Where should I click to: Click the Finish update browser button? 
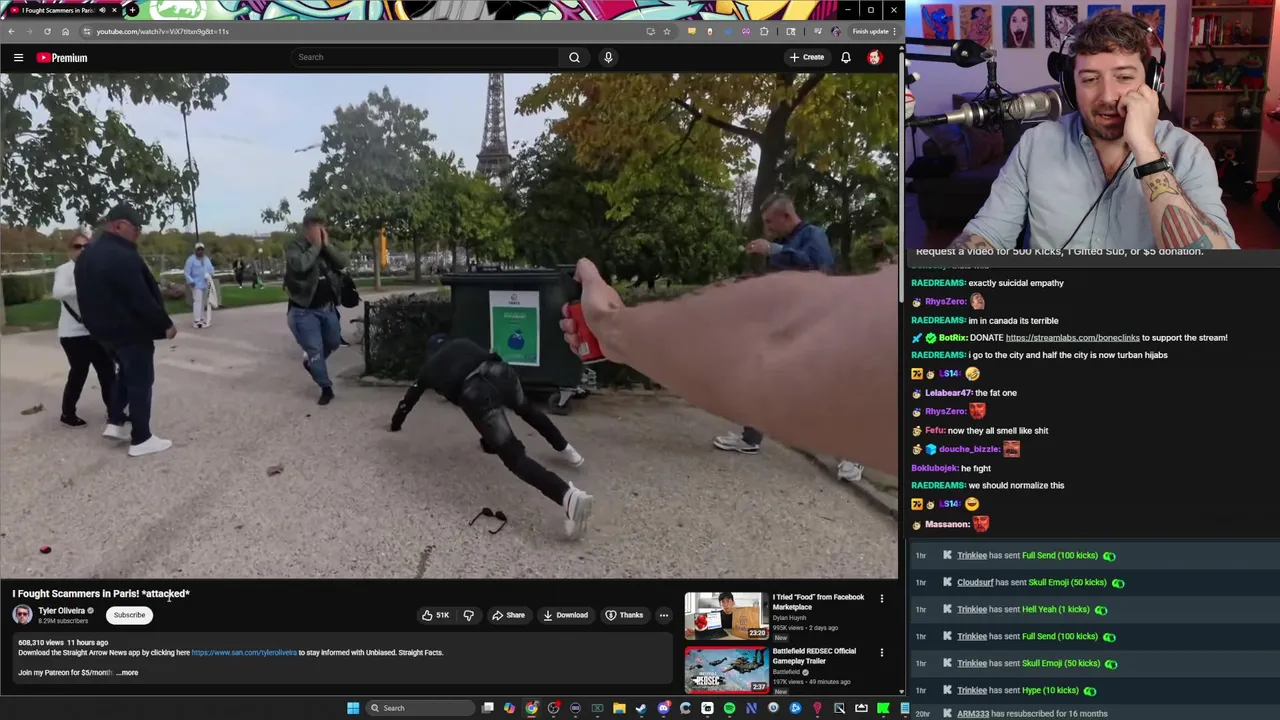click(872, 31)
